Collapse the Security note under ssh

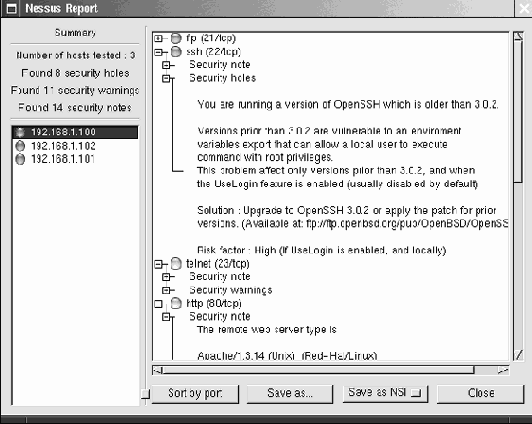click(166, 65)
